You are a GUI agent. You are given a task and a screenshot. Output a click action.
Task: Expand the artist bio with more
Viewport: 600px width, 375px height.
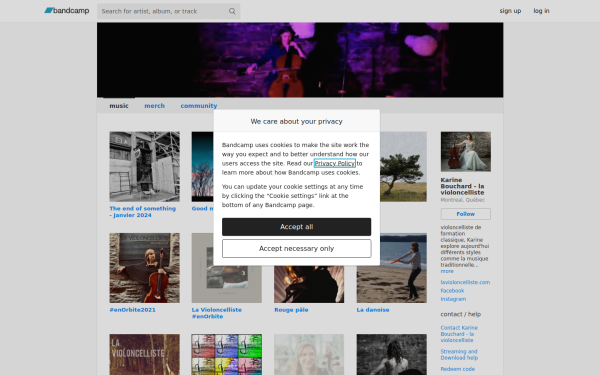[447, 271]
